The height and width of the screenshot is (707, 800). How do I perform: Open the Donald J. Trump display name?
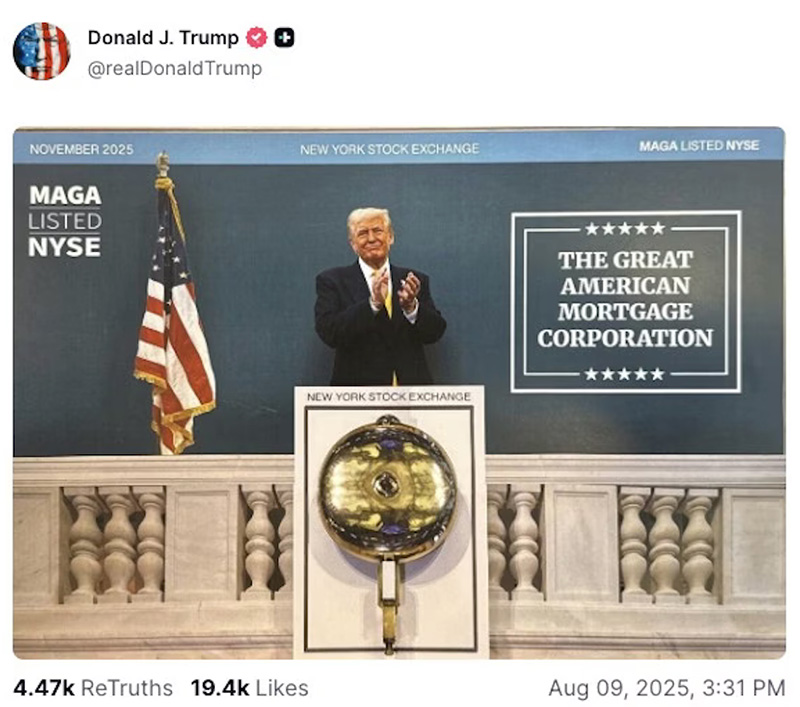163,38
